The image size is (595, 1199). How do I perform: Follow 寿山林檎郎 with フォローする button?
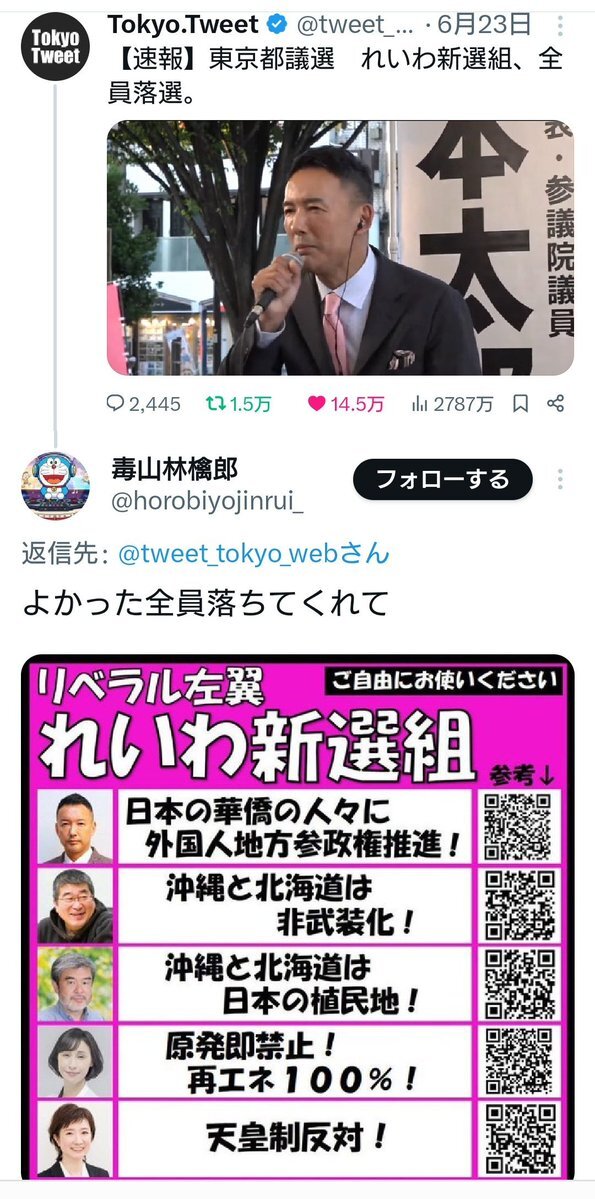tap(443, 479)
